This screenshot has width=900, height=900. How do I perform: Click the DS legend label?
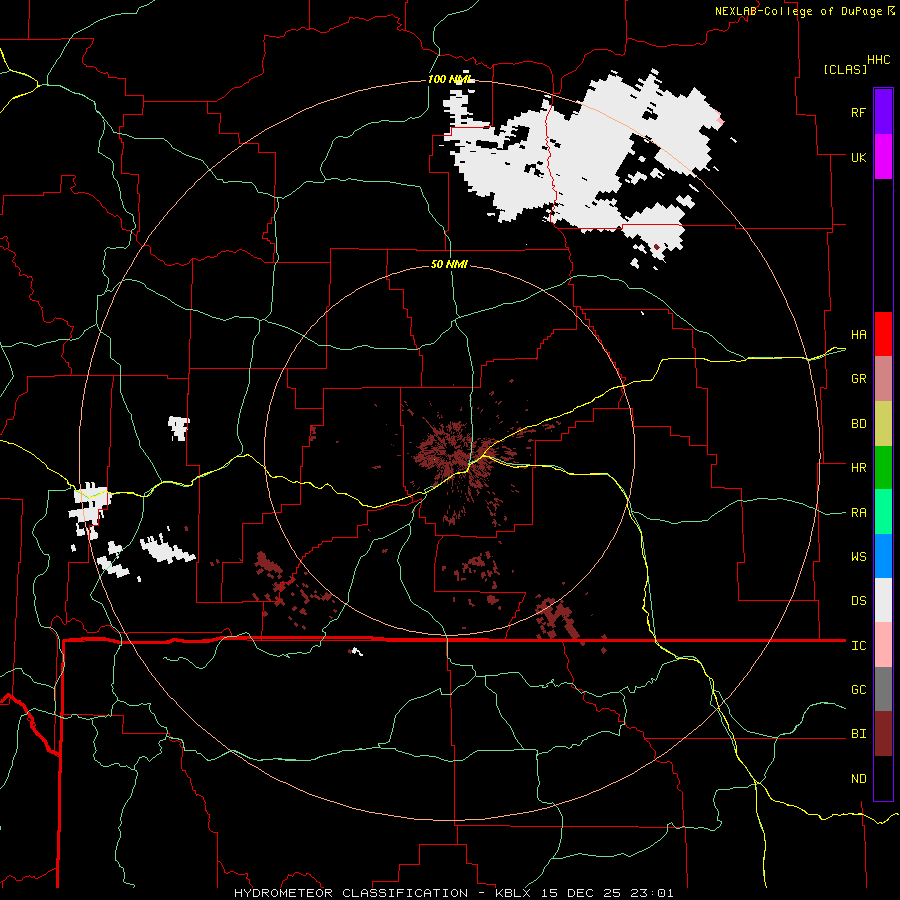tap(858, 601)
